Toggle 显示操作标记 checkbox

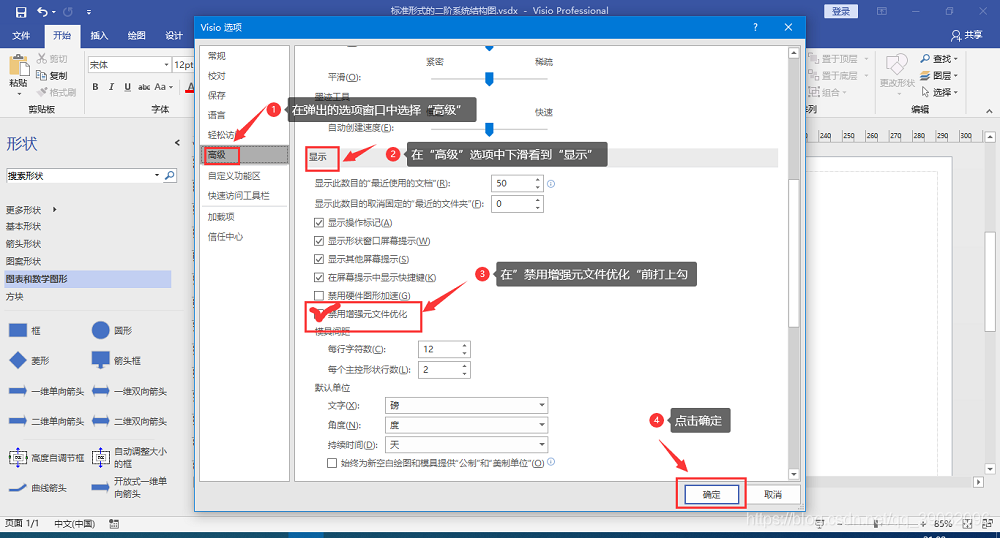pyautogui.click(x=319, y=222)
